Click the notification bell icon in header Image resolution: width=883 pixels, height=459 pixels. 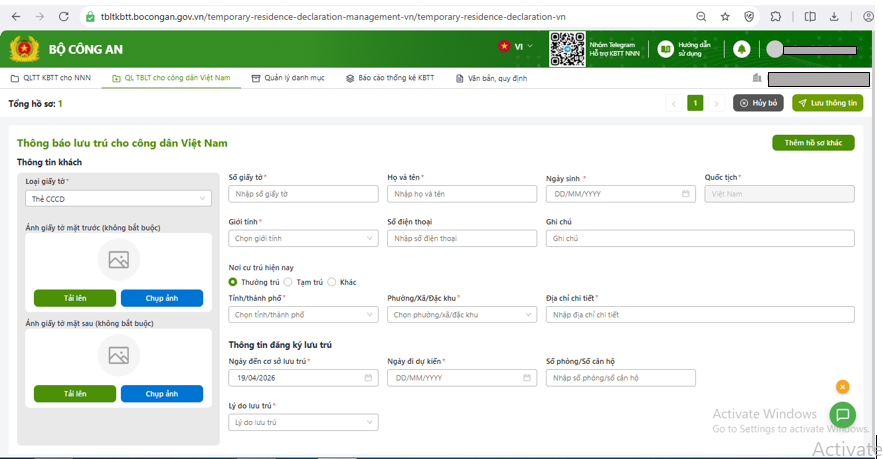[742, 49]
